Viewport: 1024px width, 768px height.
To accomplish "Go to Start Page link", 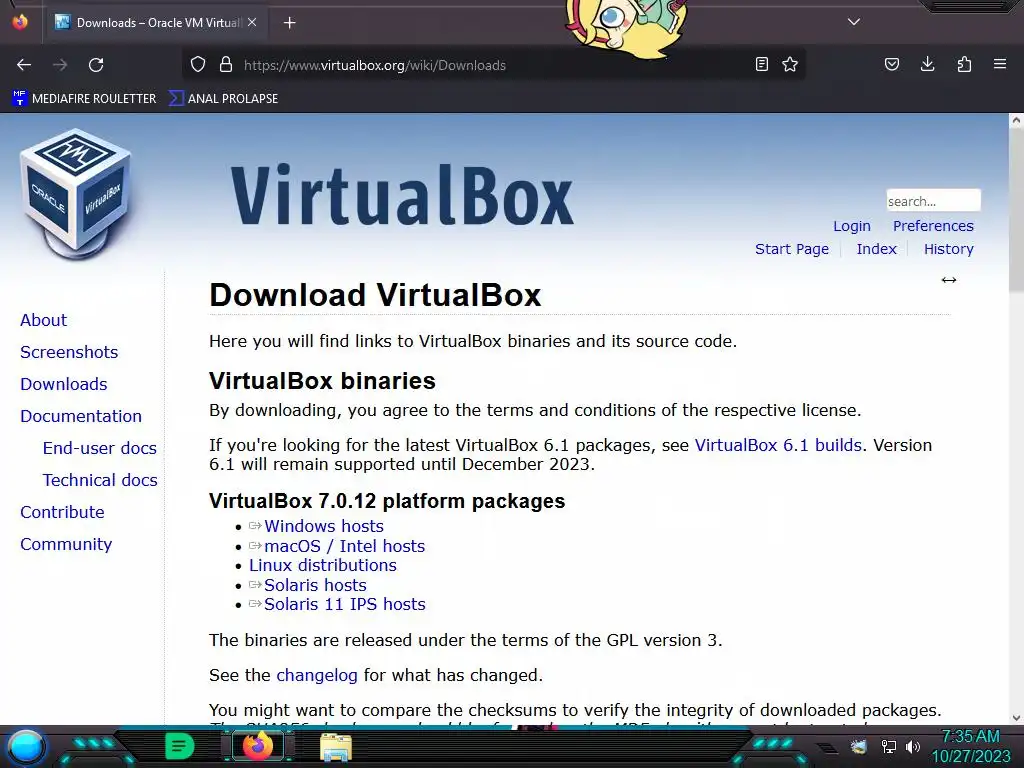I will coord(792,249).
